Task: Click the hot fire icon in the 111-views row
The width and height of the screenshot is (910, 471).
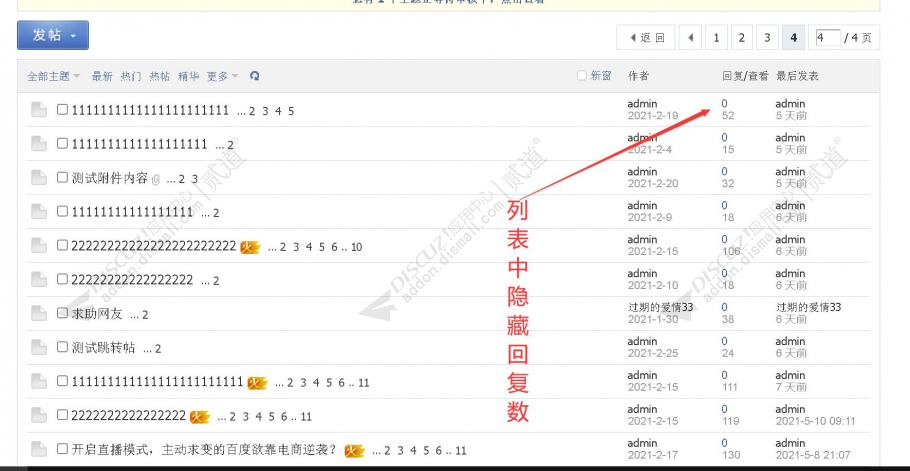Action: pyautogui.click(x=257, y=383)
